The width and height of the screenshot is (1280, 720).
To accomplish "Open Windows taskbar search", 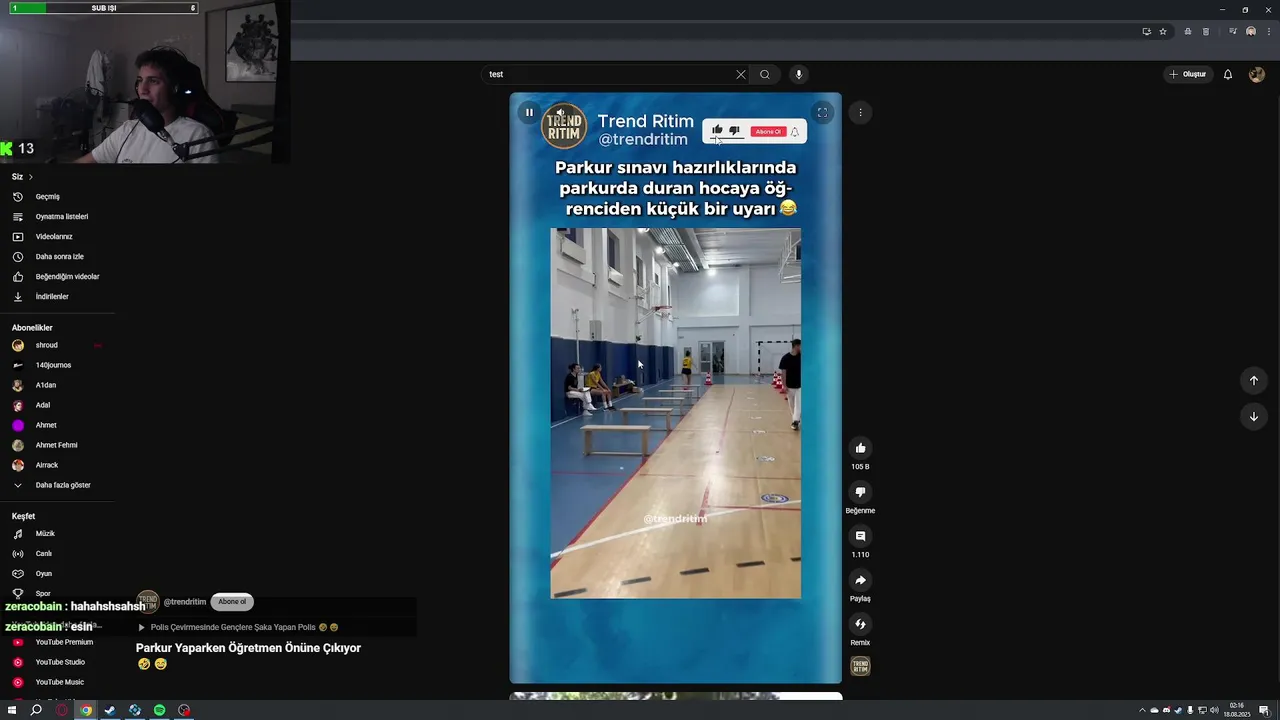I will 36,710.
